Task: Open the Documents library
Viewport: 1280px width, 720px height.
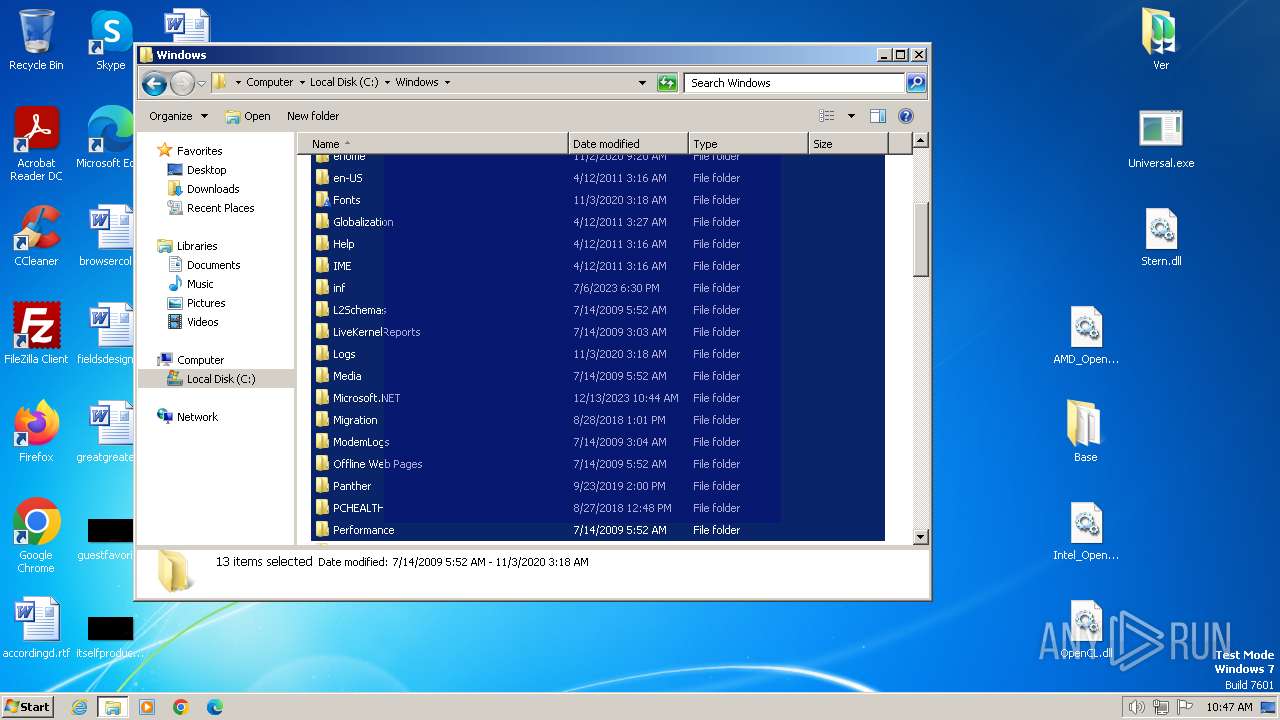Action: [x=213, y=265]
